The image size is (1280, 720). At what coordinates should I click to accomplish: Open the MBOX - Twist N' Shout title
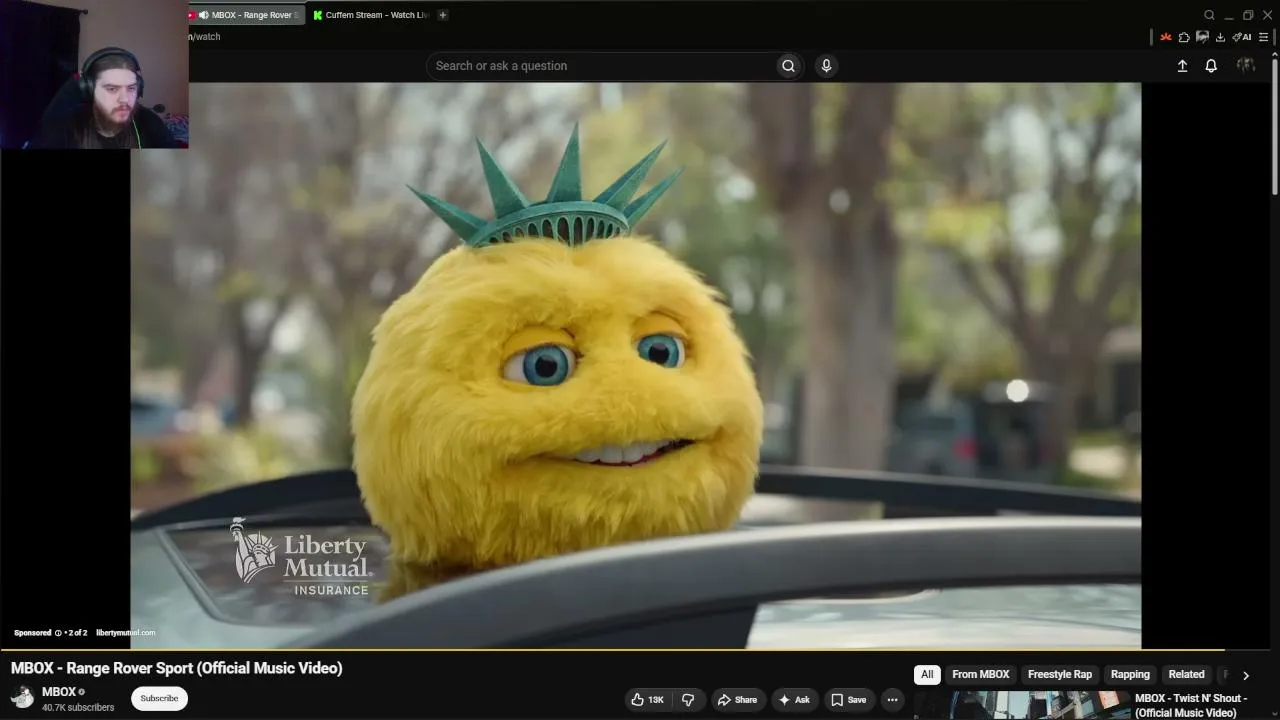(1191, 705)
